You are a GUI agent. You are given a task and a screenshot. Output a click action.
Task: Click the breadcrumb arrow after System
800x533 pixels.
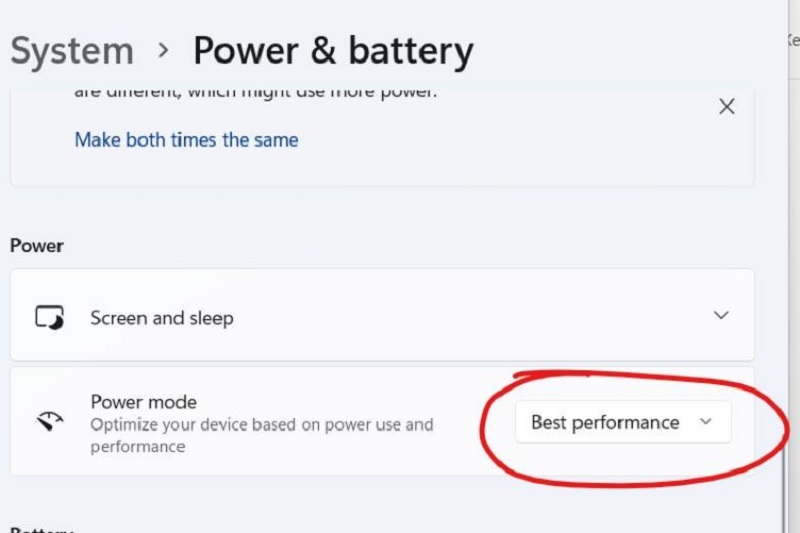click(163, 50)
